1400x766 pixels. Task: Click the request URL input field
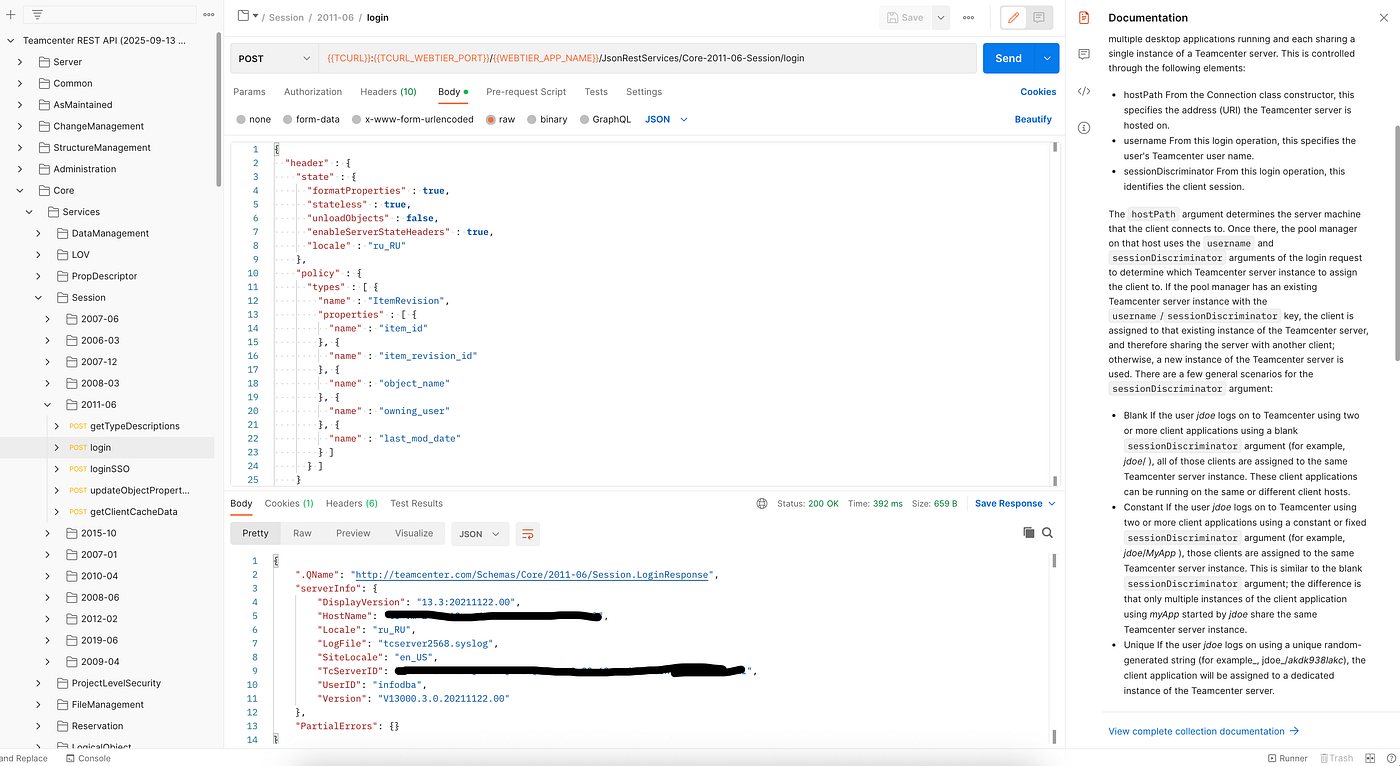pyautogui.click(x=647, y=58)
